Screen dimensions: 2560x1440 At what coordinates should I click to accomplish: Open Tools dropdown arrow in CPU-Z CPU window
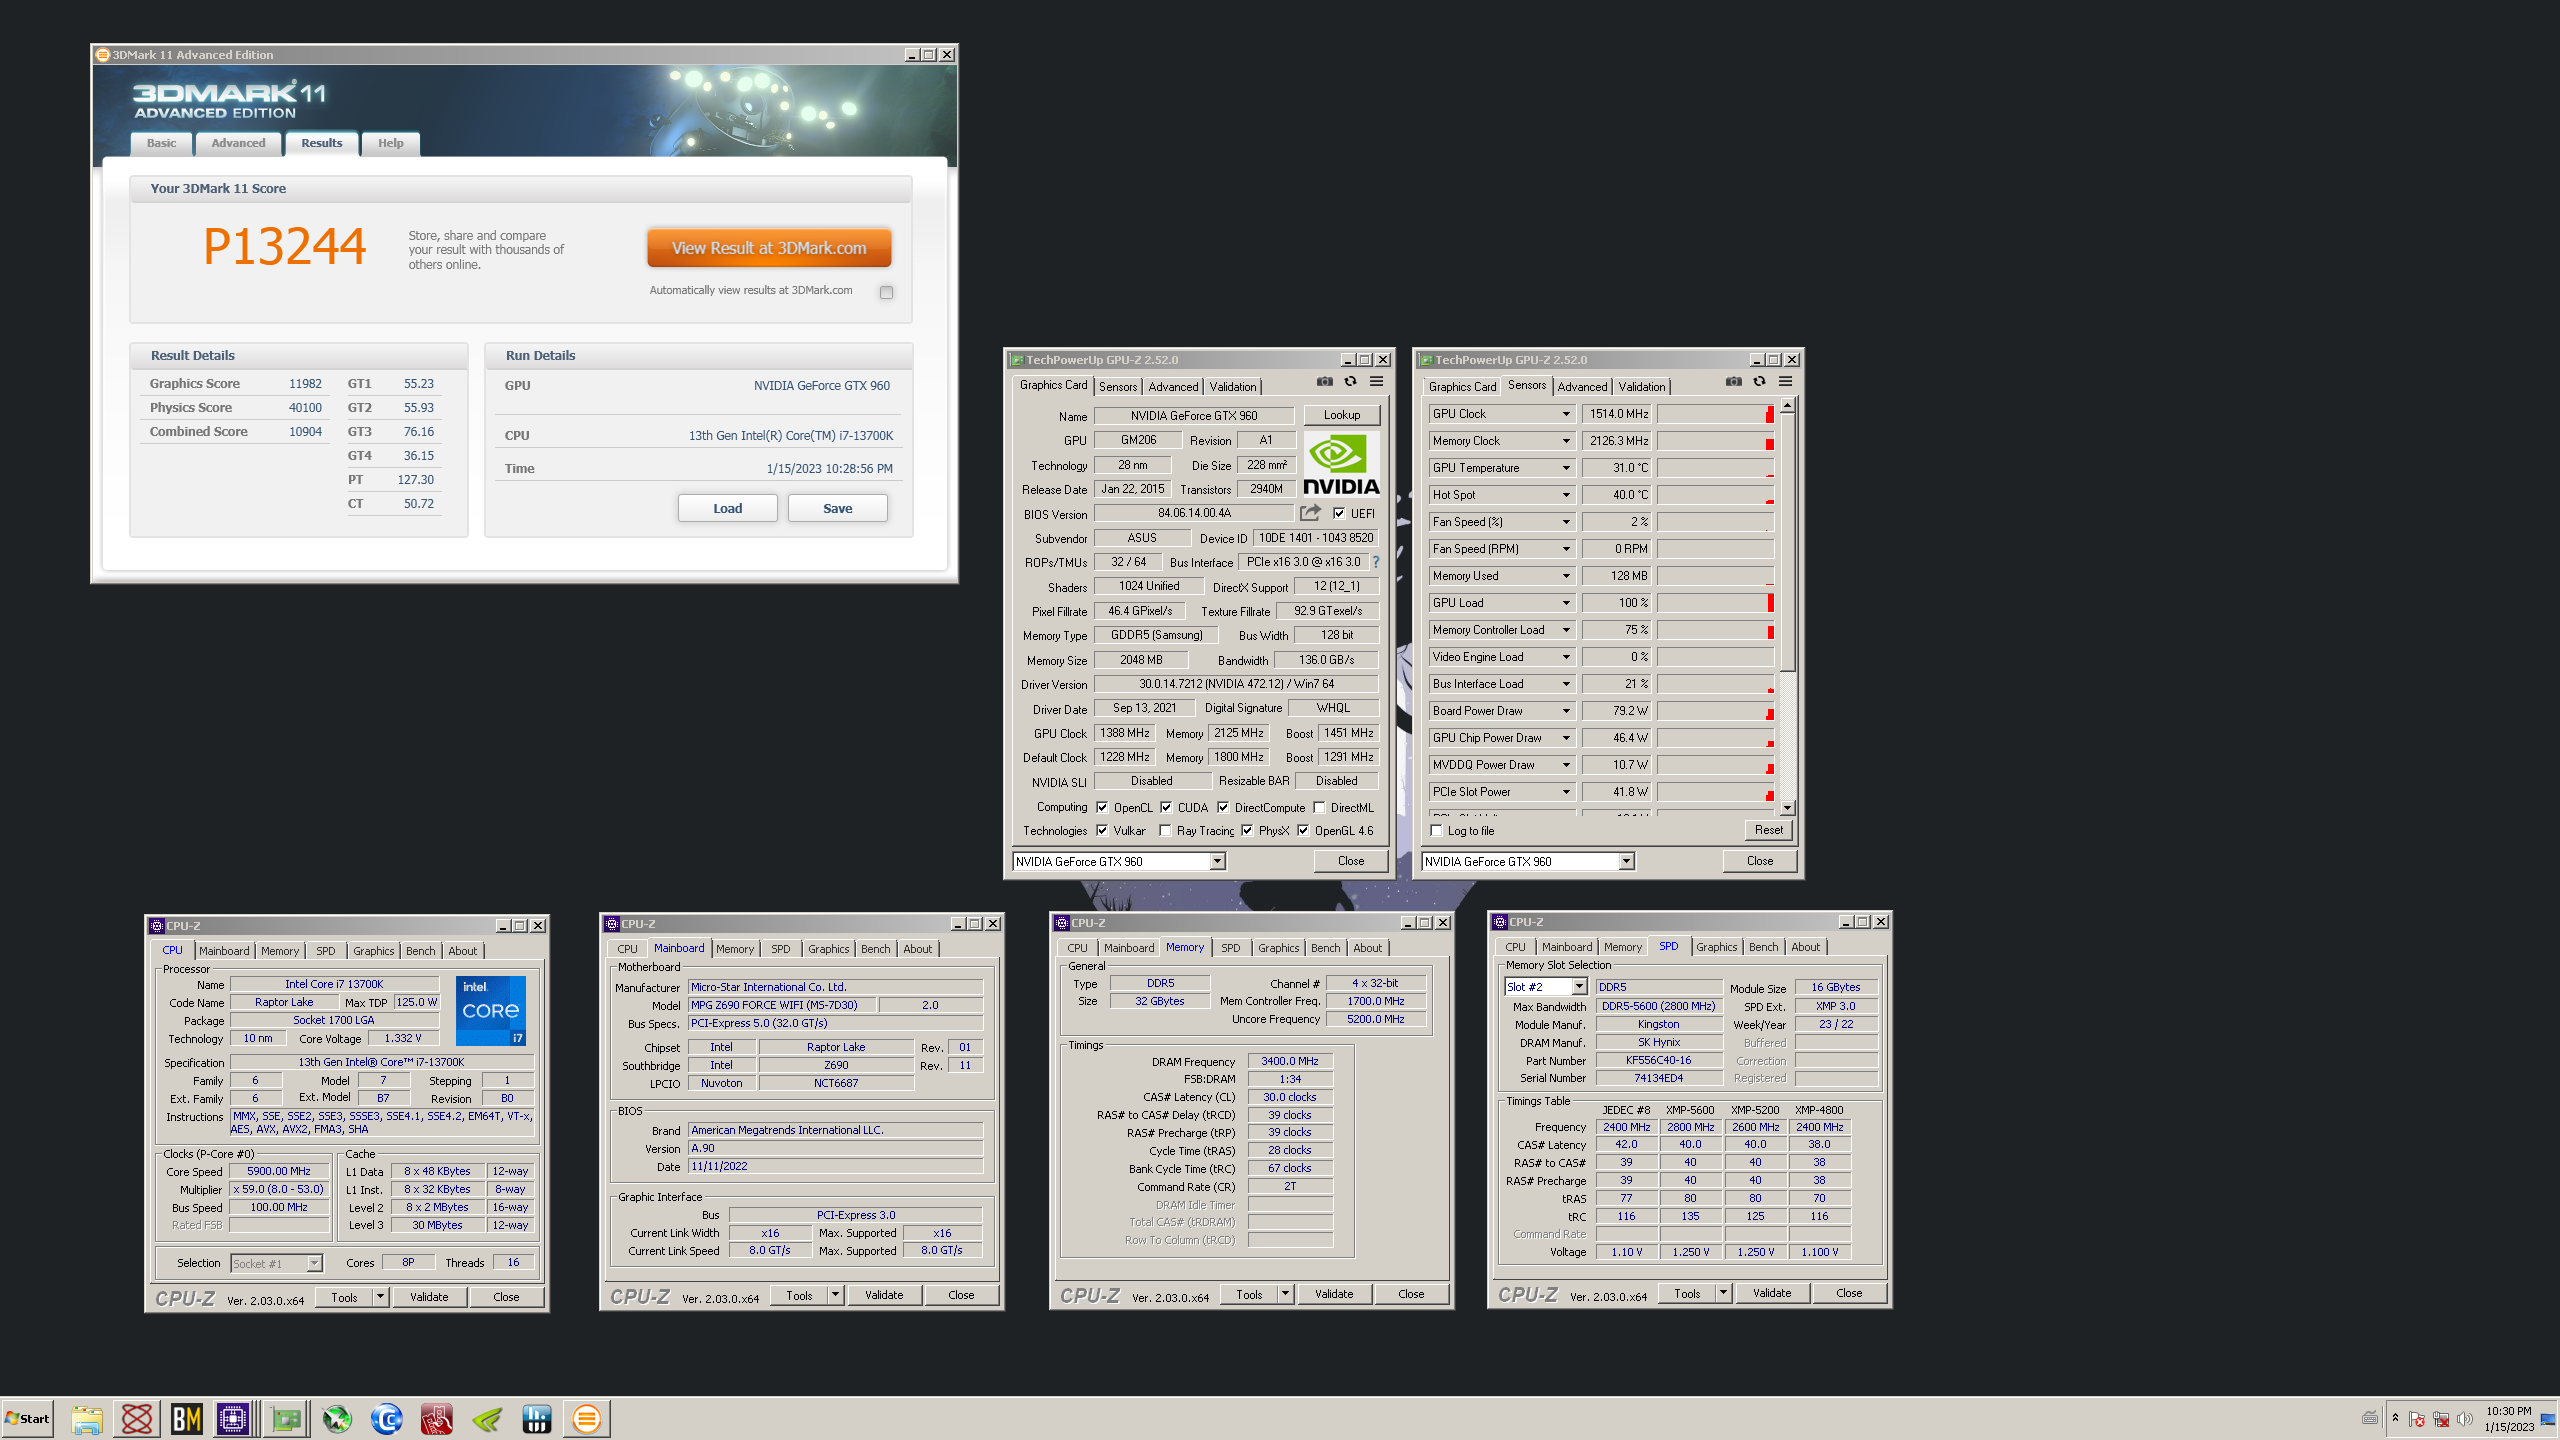coord(380,1297)
